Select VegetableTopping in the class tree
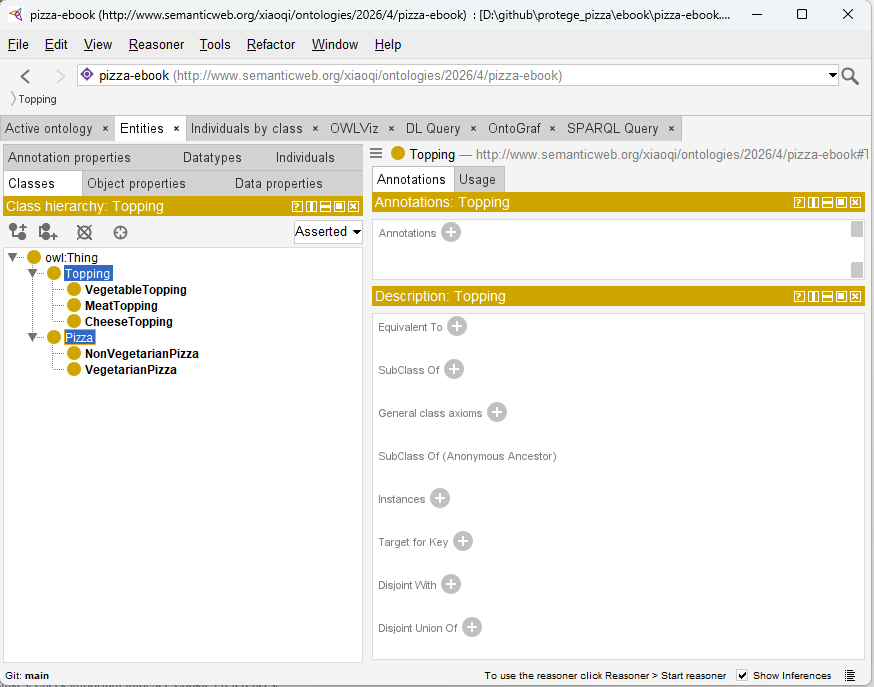This screenshot has width=874, height=687. [x=135, y=290]
